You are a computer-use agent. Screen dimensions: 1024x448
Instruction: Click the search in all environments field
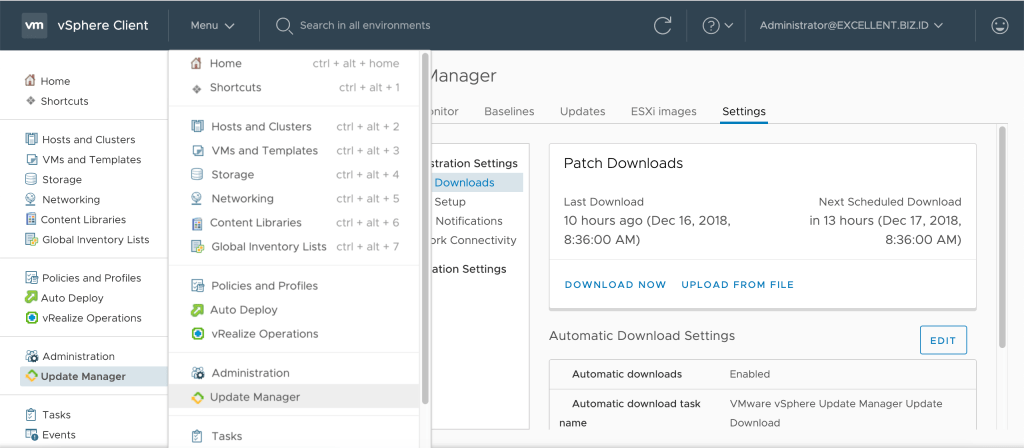tap(365, 25)
